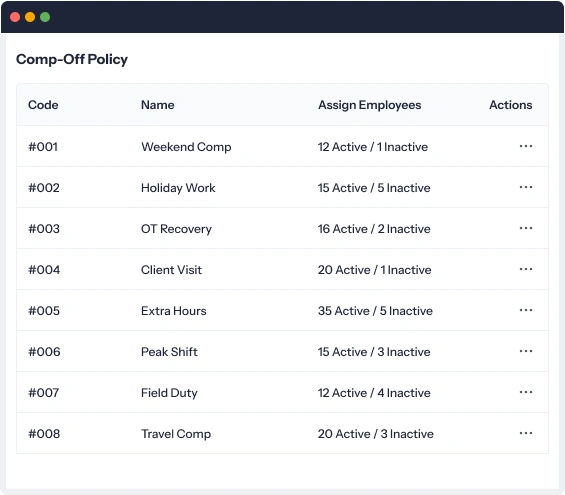565x495 pixels.
Task: Open actions menu for Weekend Comp row
Action: click(526, 146)
